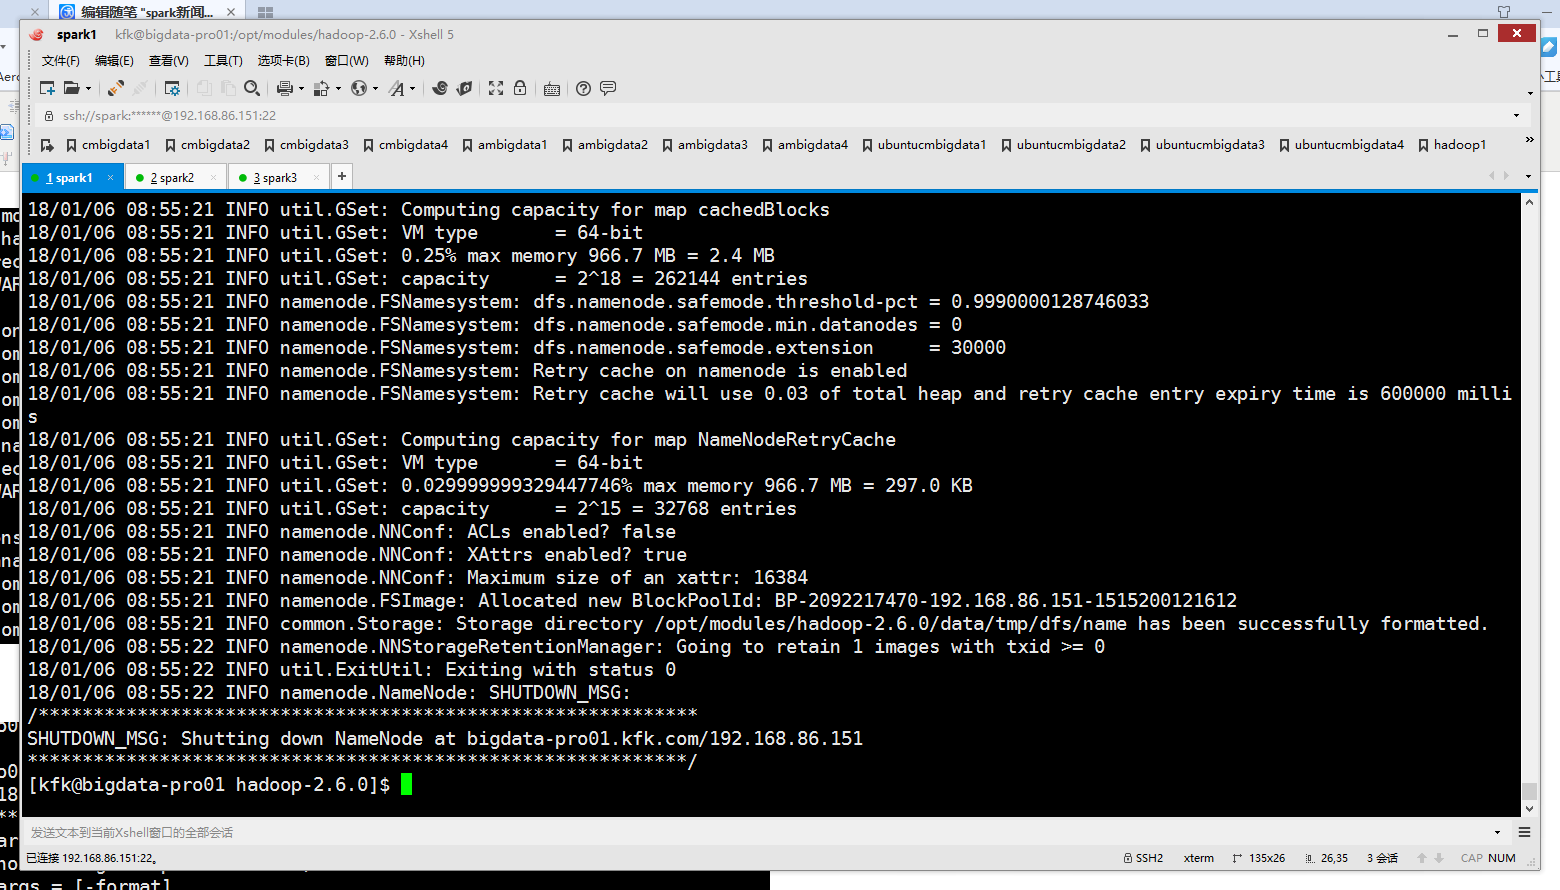Click the globe encoding icon
The image size is (1560, 890).
358,88
